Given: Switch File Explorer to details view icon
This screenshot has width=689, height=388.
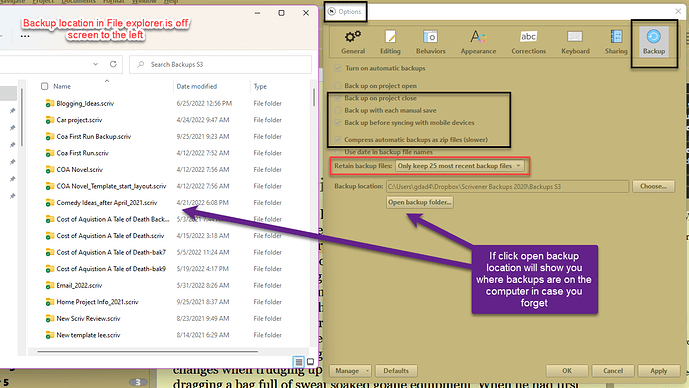Looking at the screenshot, I should [299, 362].
